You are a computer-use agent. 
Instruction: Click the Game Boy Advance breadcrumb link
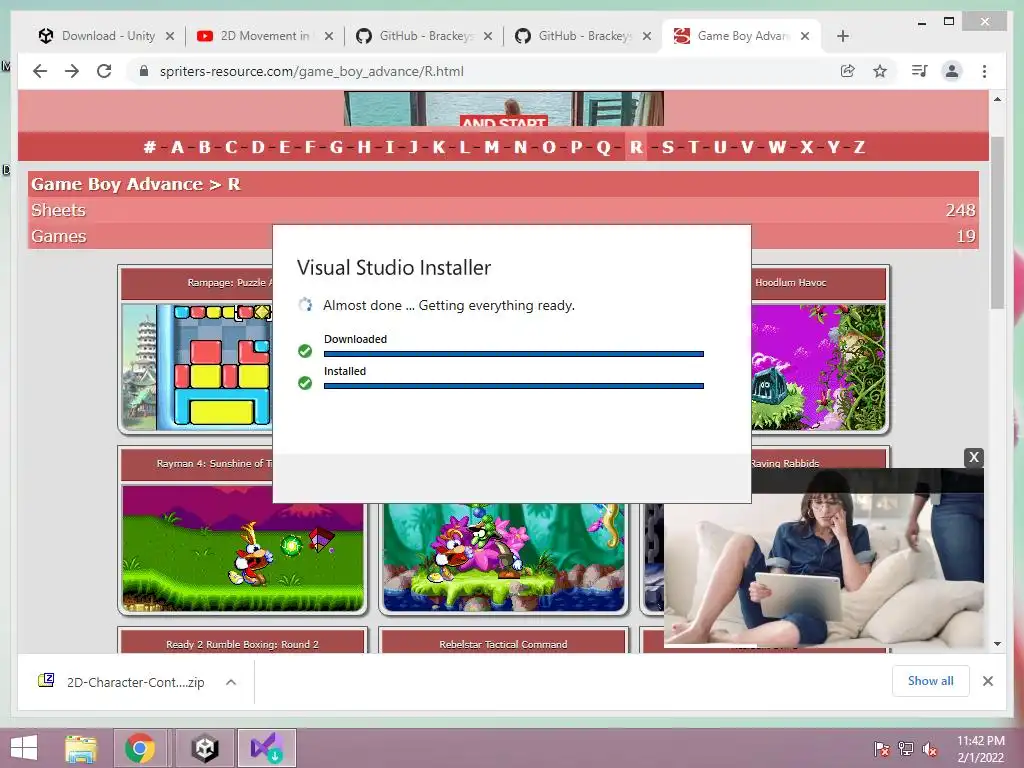pyautogui.click(x=117, y=184)
